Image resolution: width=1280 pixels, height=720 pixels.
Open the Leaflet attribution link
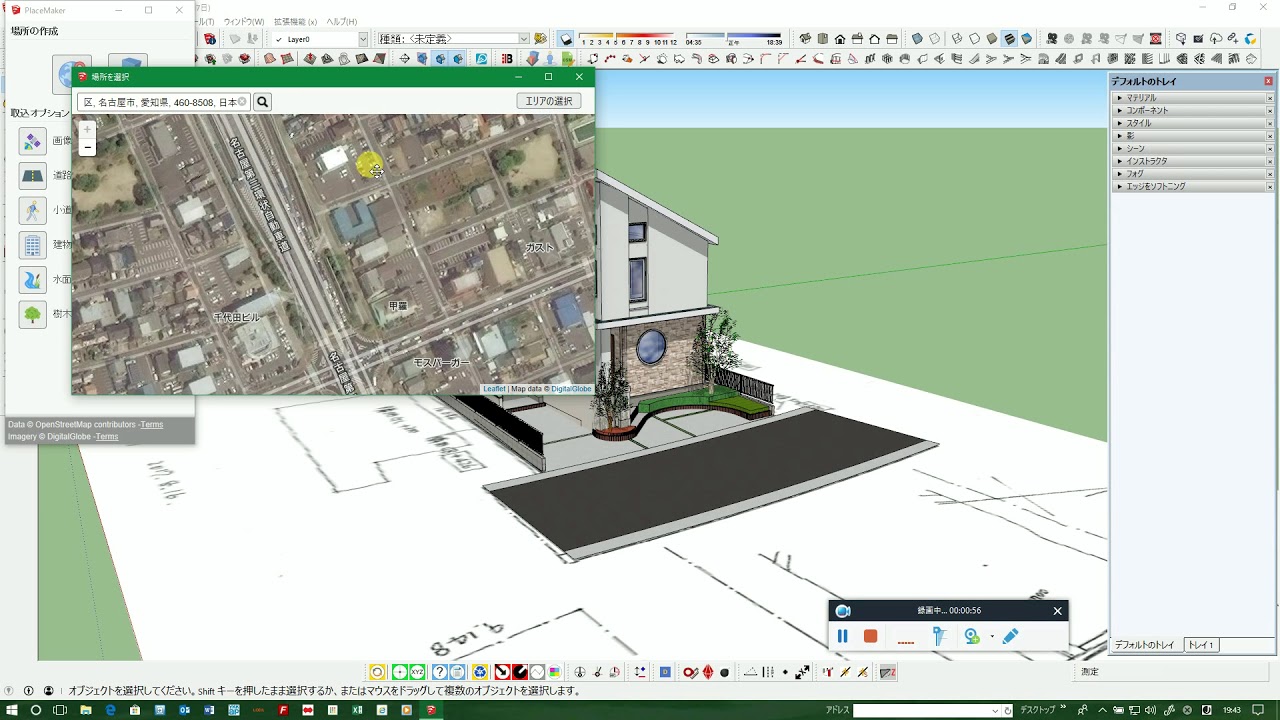tap(494, 389)
